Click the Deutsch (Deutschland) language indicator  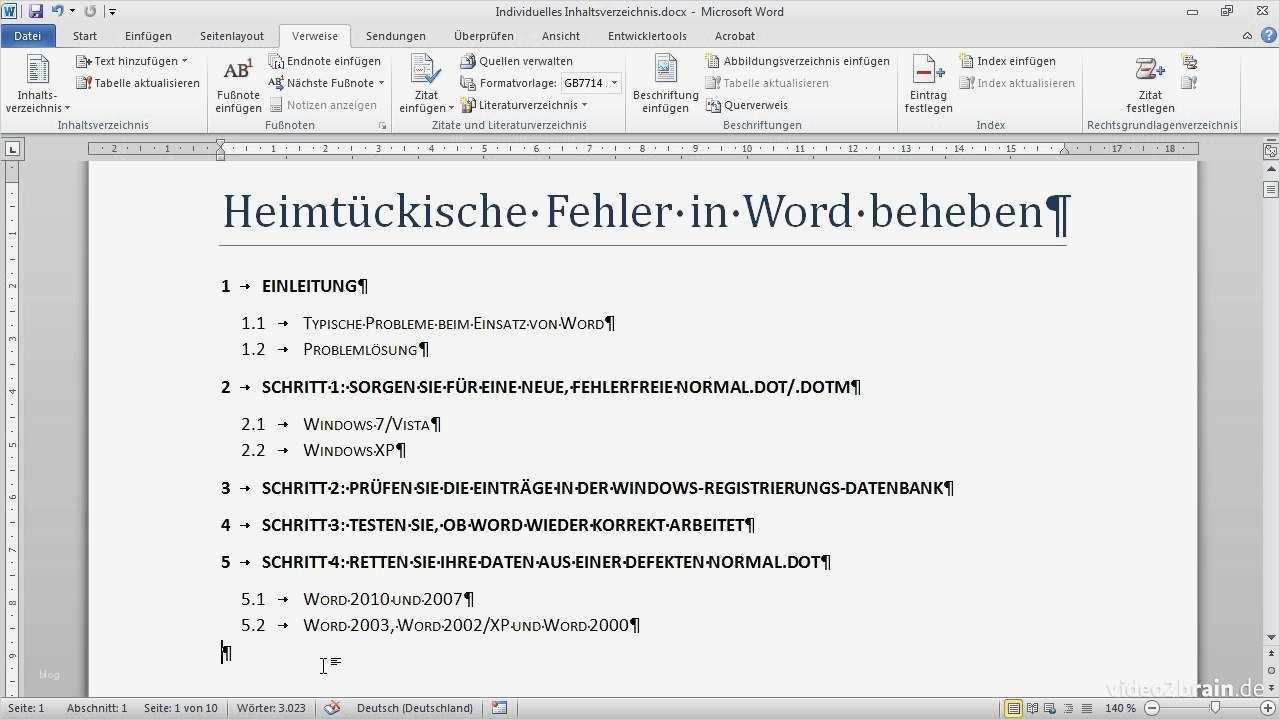click(415, 708)
